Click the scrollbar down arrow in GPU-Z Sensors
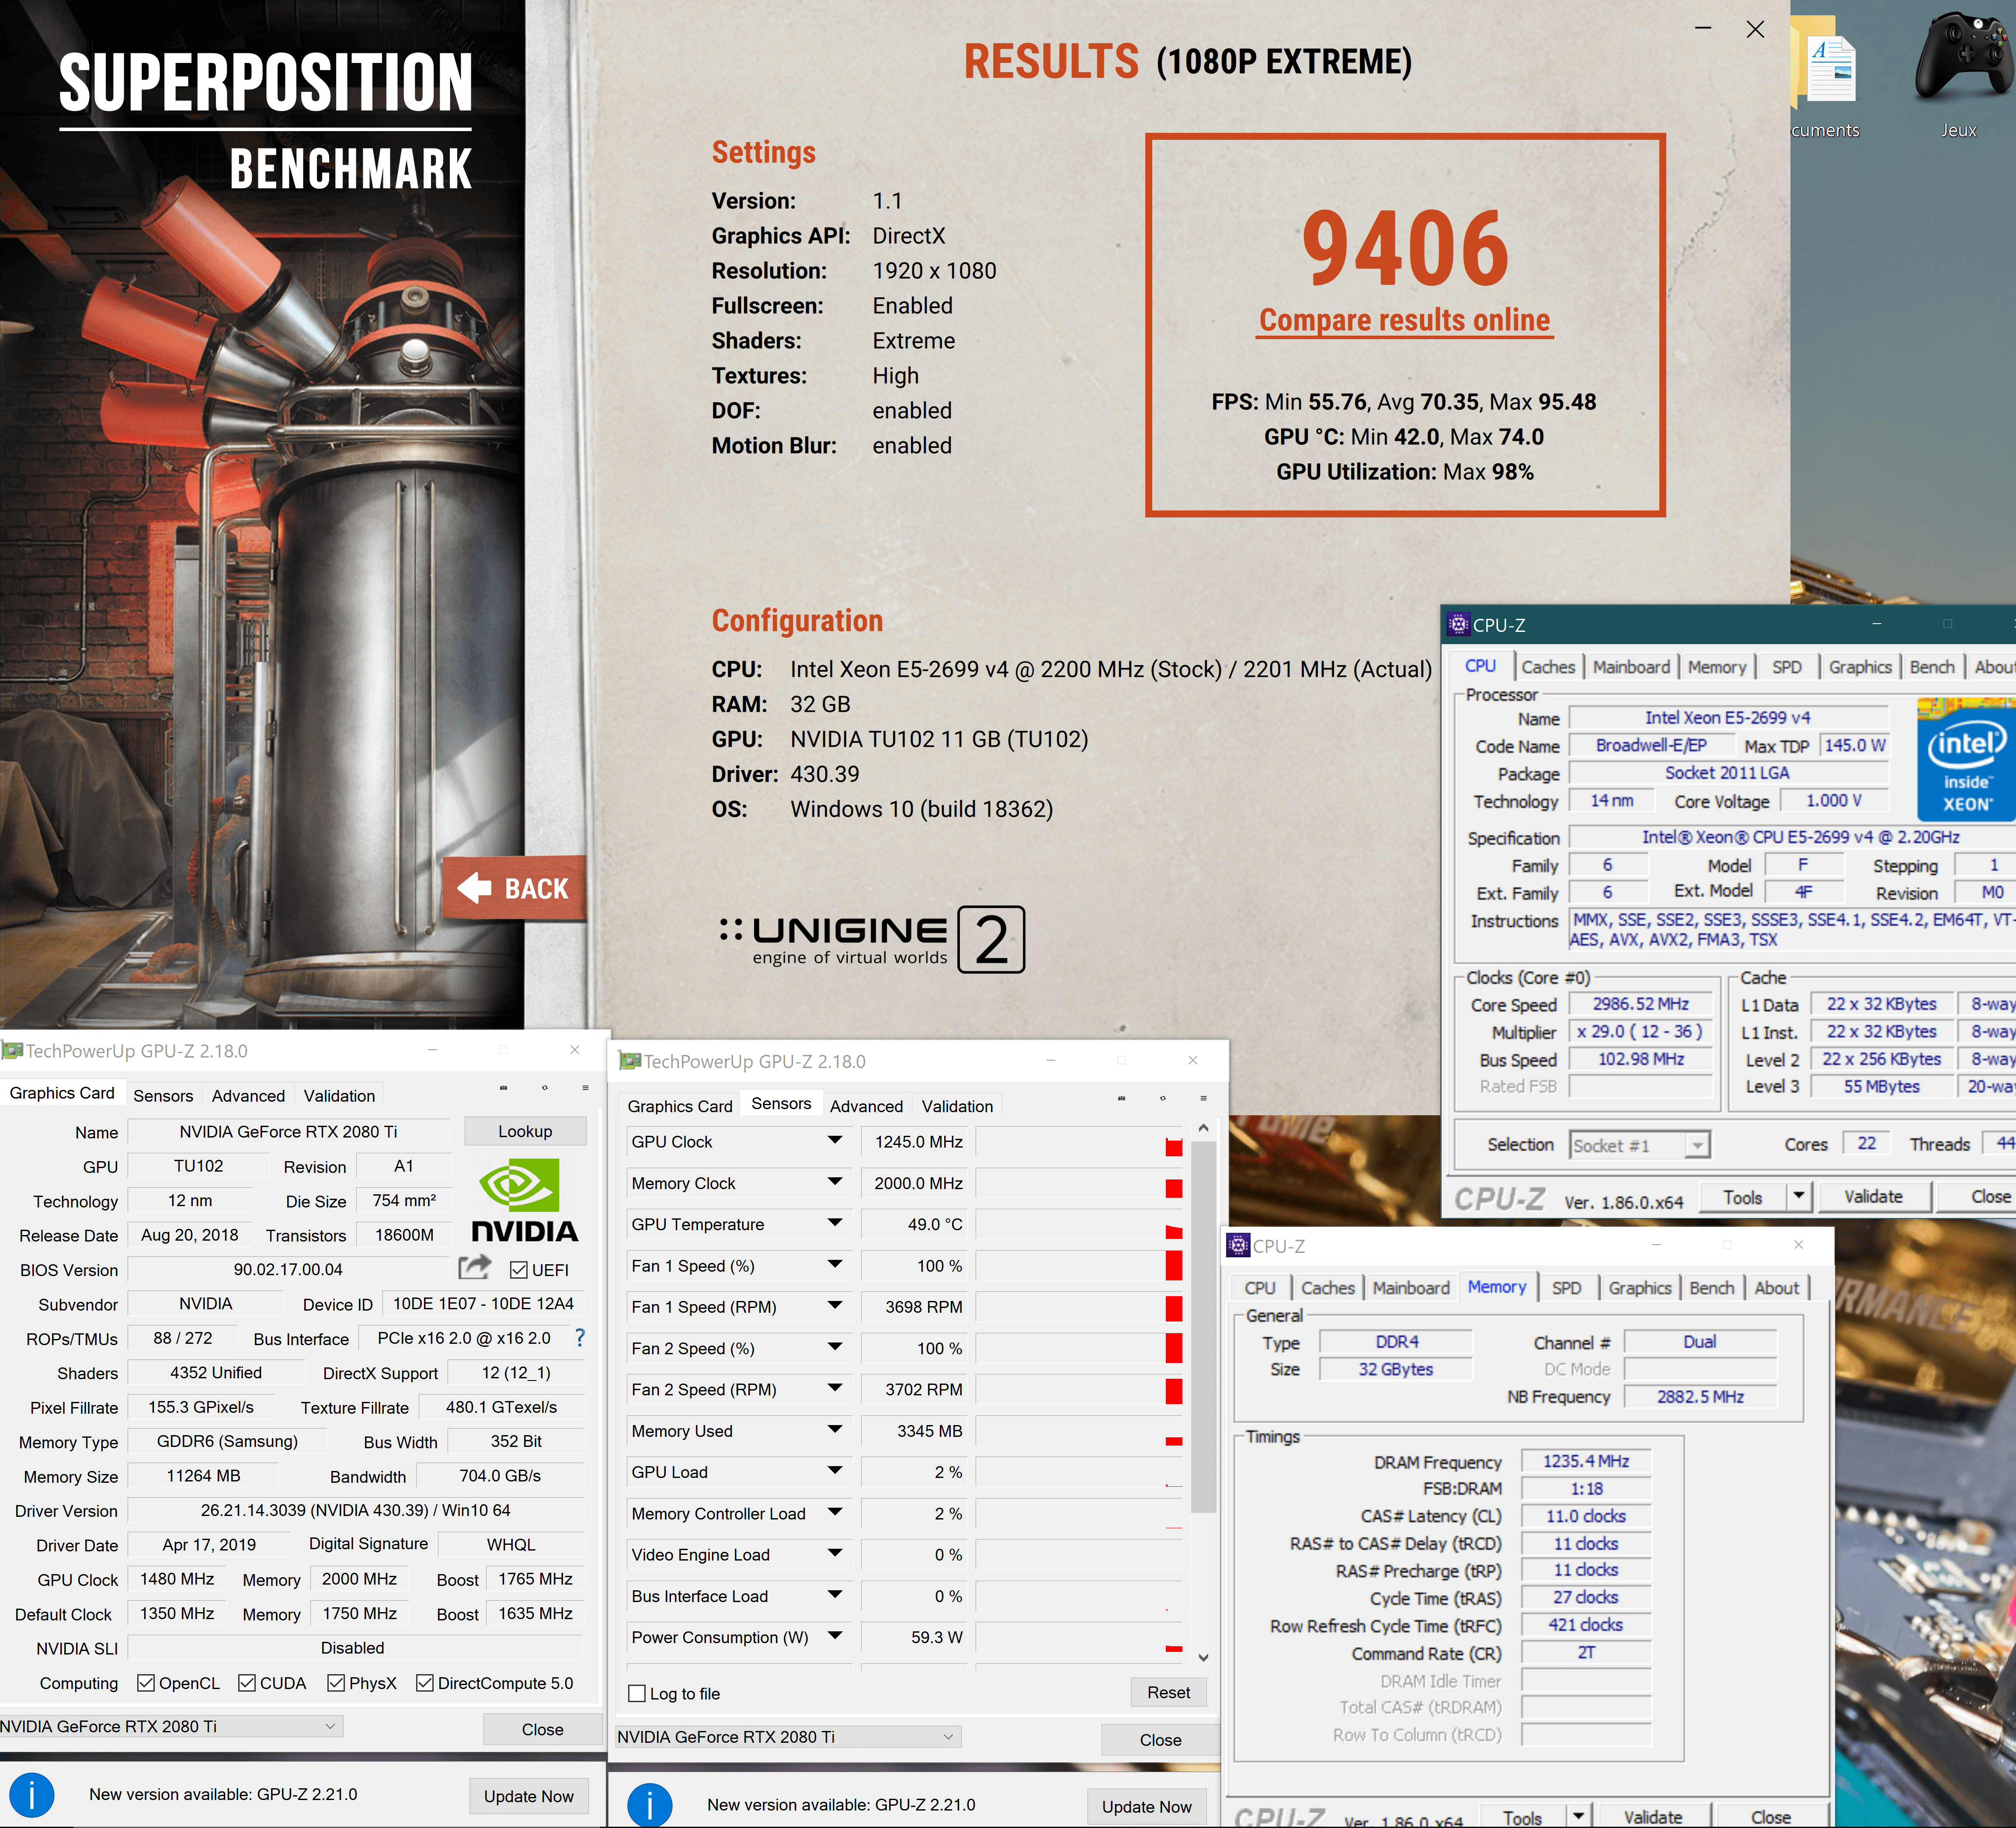The height and width of the screenshot is (1828, 2016). pos(1203,1657)
